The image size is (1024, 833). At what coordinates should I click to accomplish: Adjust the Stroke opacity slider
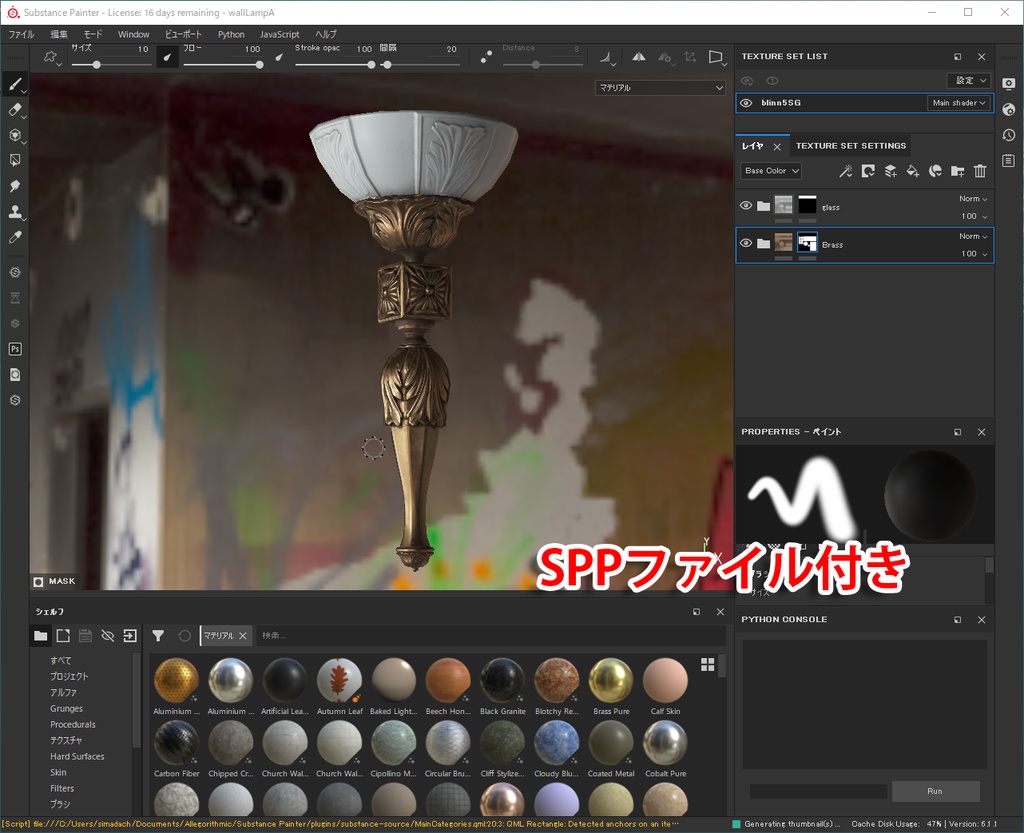coord(335,65)
